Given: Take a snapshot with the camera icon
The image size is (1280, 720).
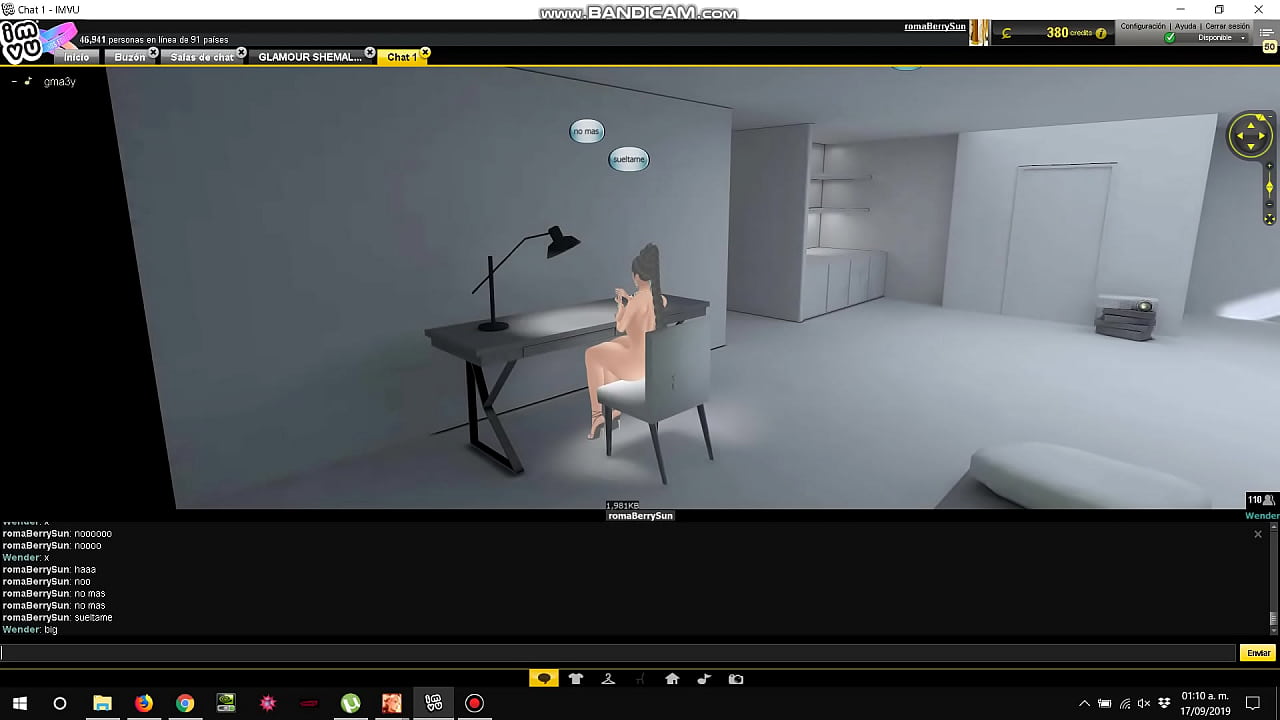Looking at the screenshot, I should click(x=736, y=679).
